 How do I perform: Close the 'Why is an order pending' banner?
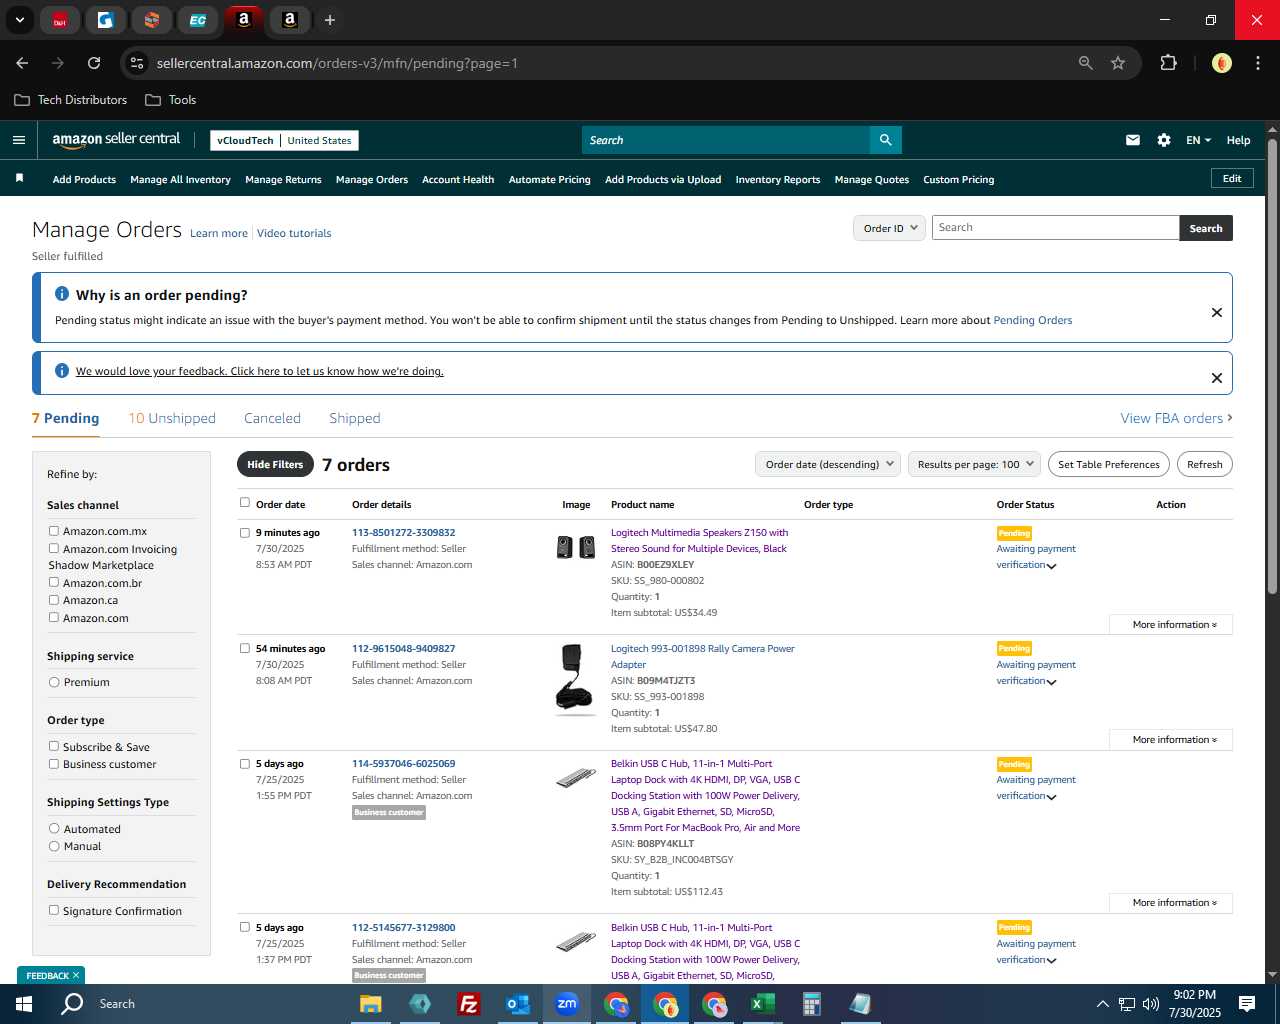[1217, 312]
